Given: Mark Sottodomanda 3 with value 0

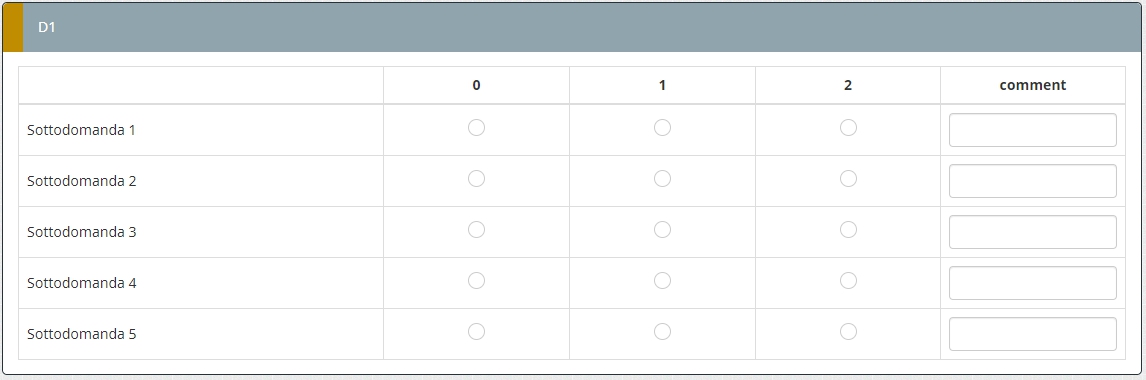Looking at the screenshot, I should (x=477, y=230).
